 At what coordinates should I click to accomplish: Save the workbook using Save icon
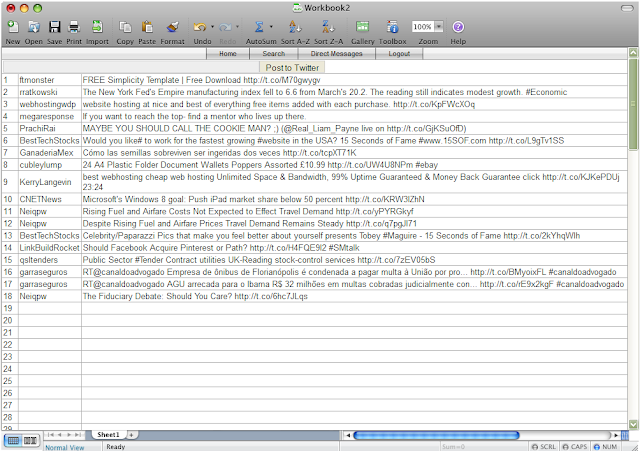tap(54, 27)
